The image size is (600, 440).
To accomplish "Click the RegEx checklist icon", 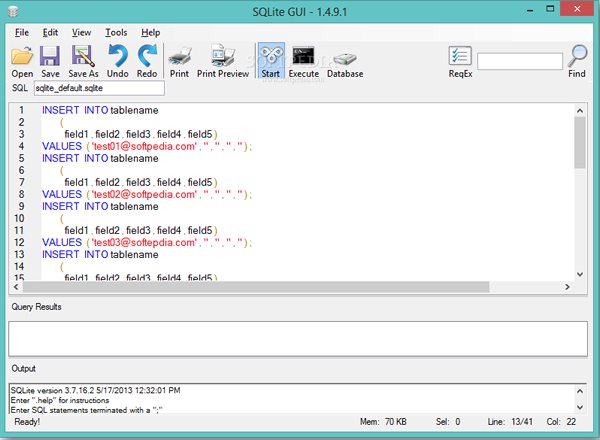I will (460, 56).
